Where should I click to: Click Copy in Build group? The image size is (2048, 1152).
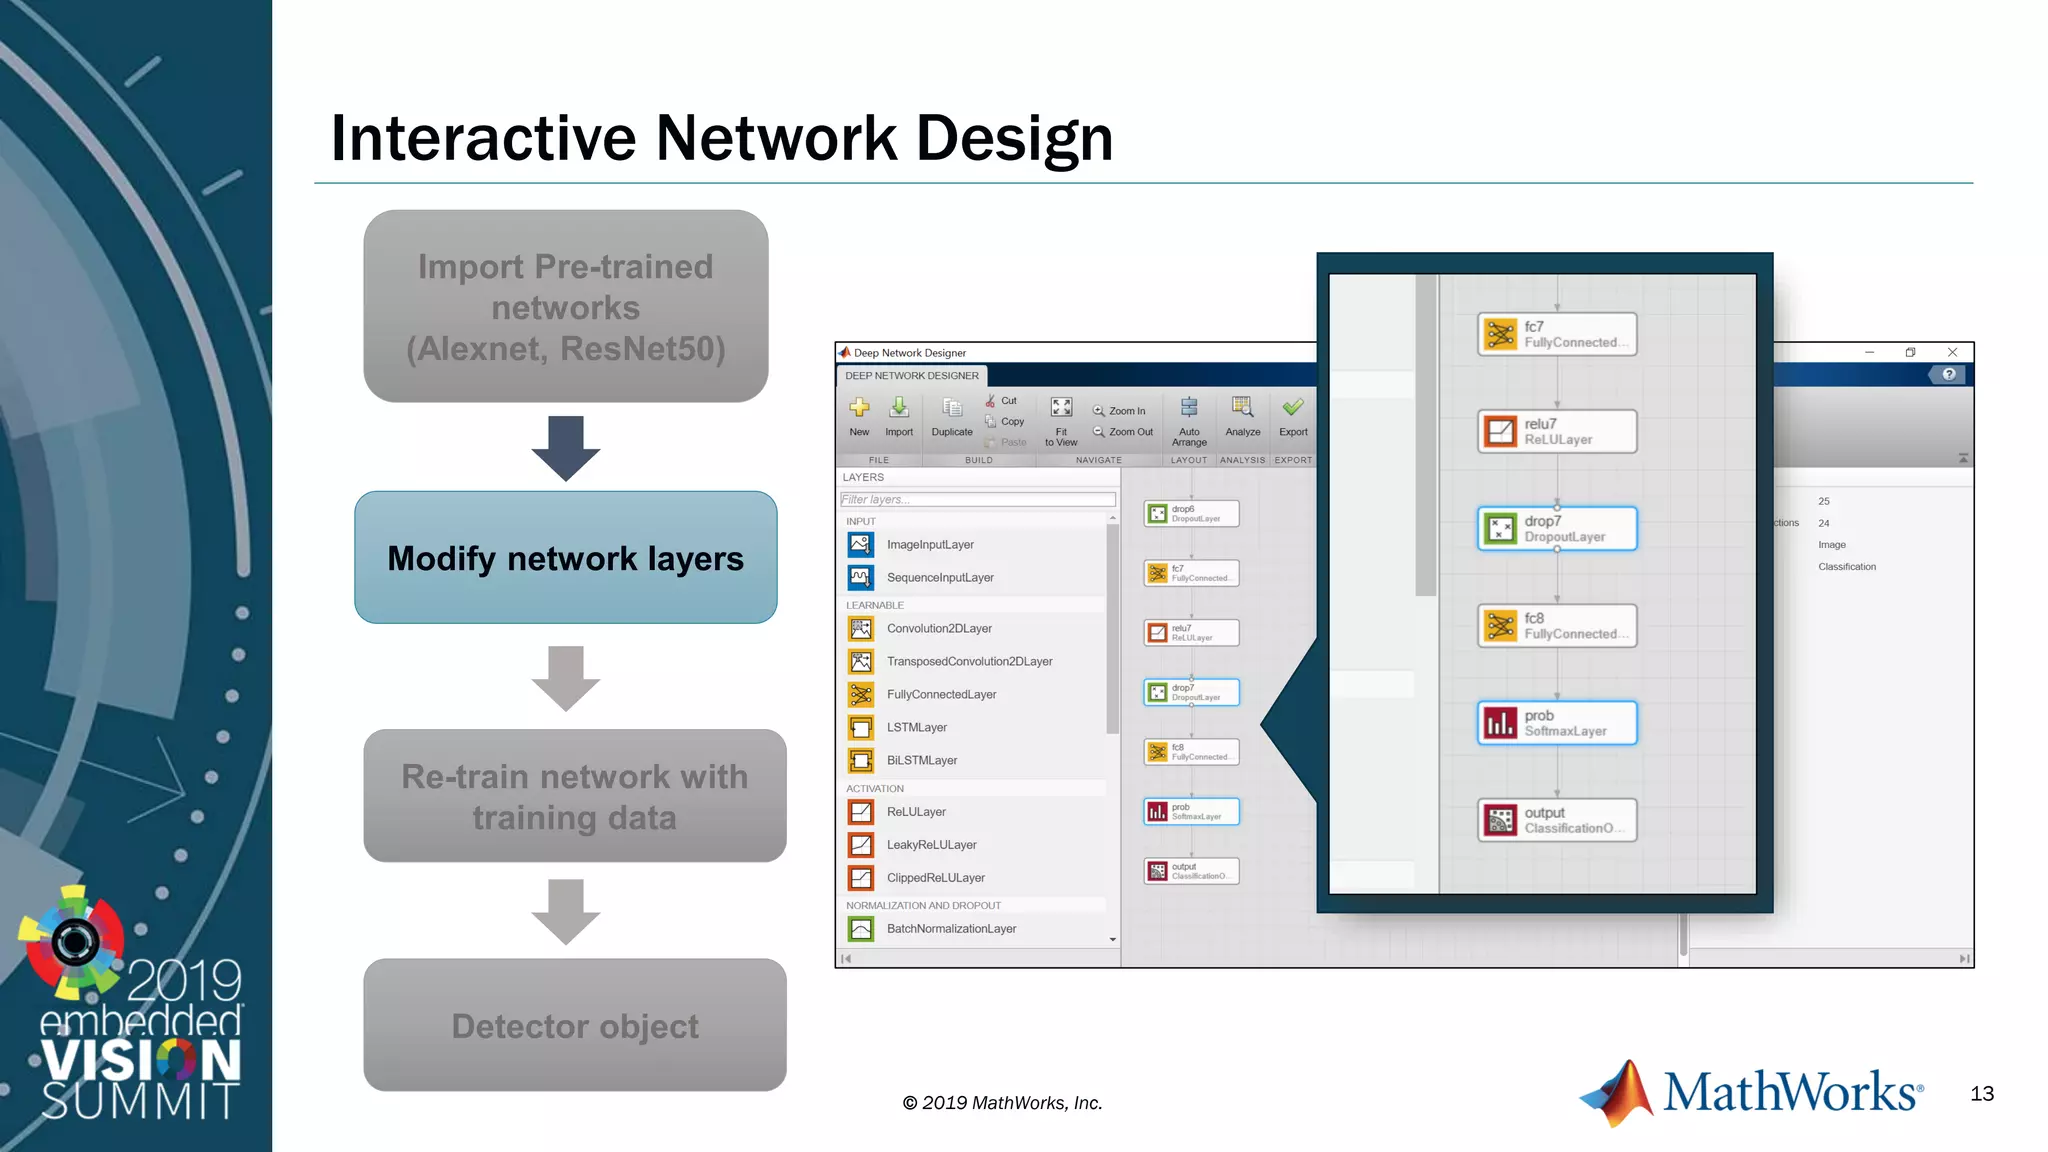(x=1005, y=422)
